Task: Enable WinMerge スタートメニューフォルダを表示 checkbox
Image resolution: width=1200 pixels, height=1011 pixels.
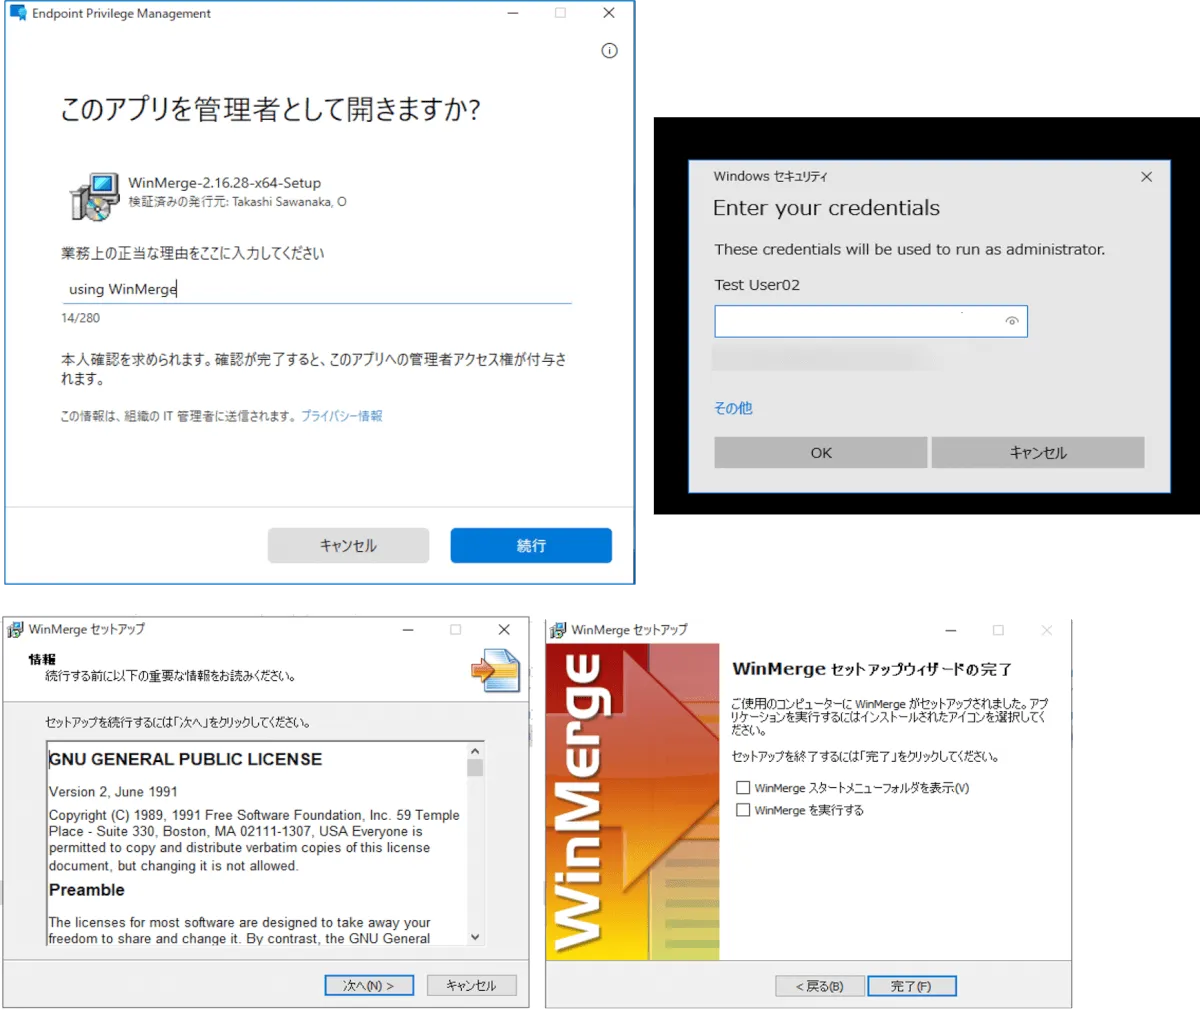Action: coord(743,788)
